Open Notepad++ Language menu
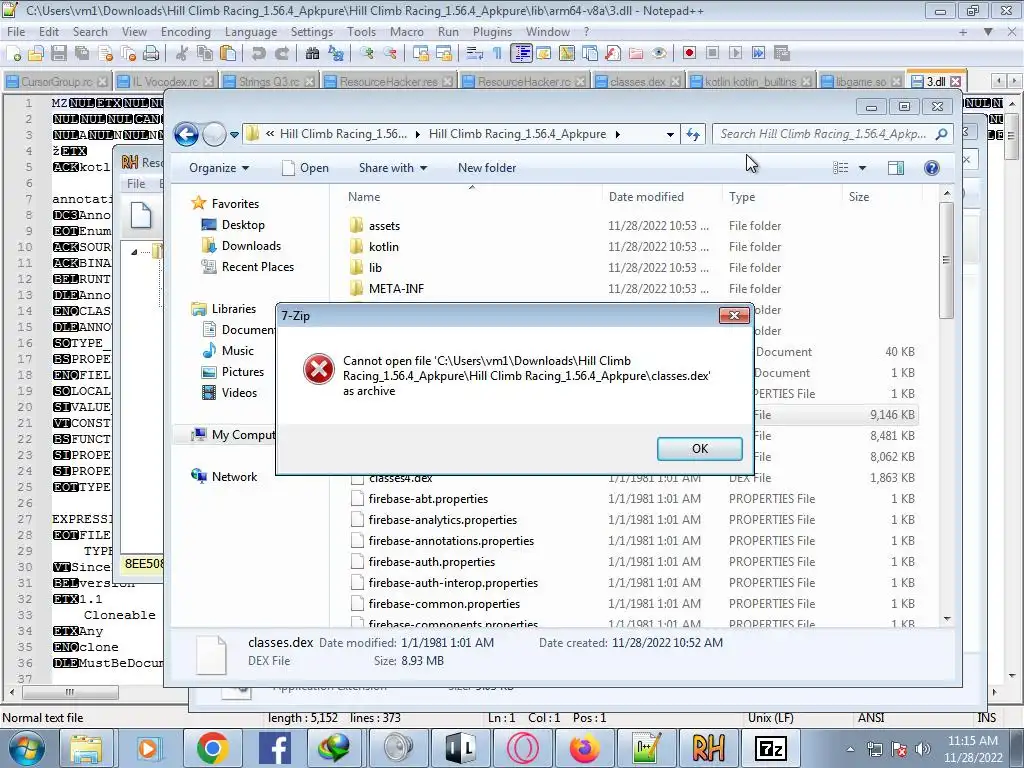The height and width of the screenshot is (768, 1024). pos(251,32)
